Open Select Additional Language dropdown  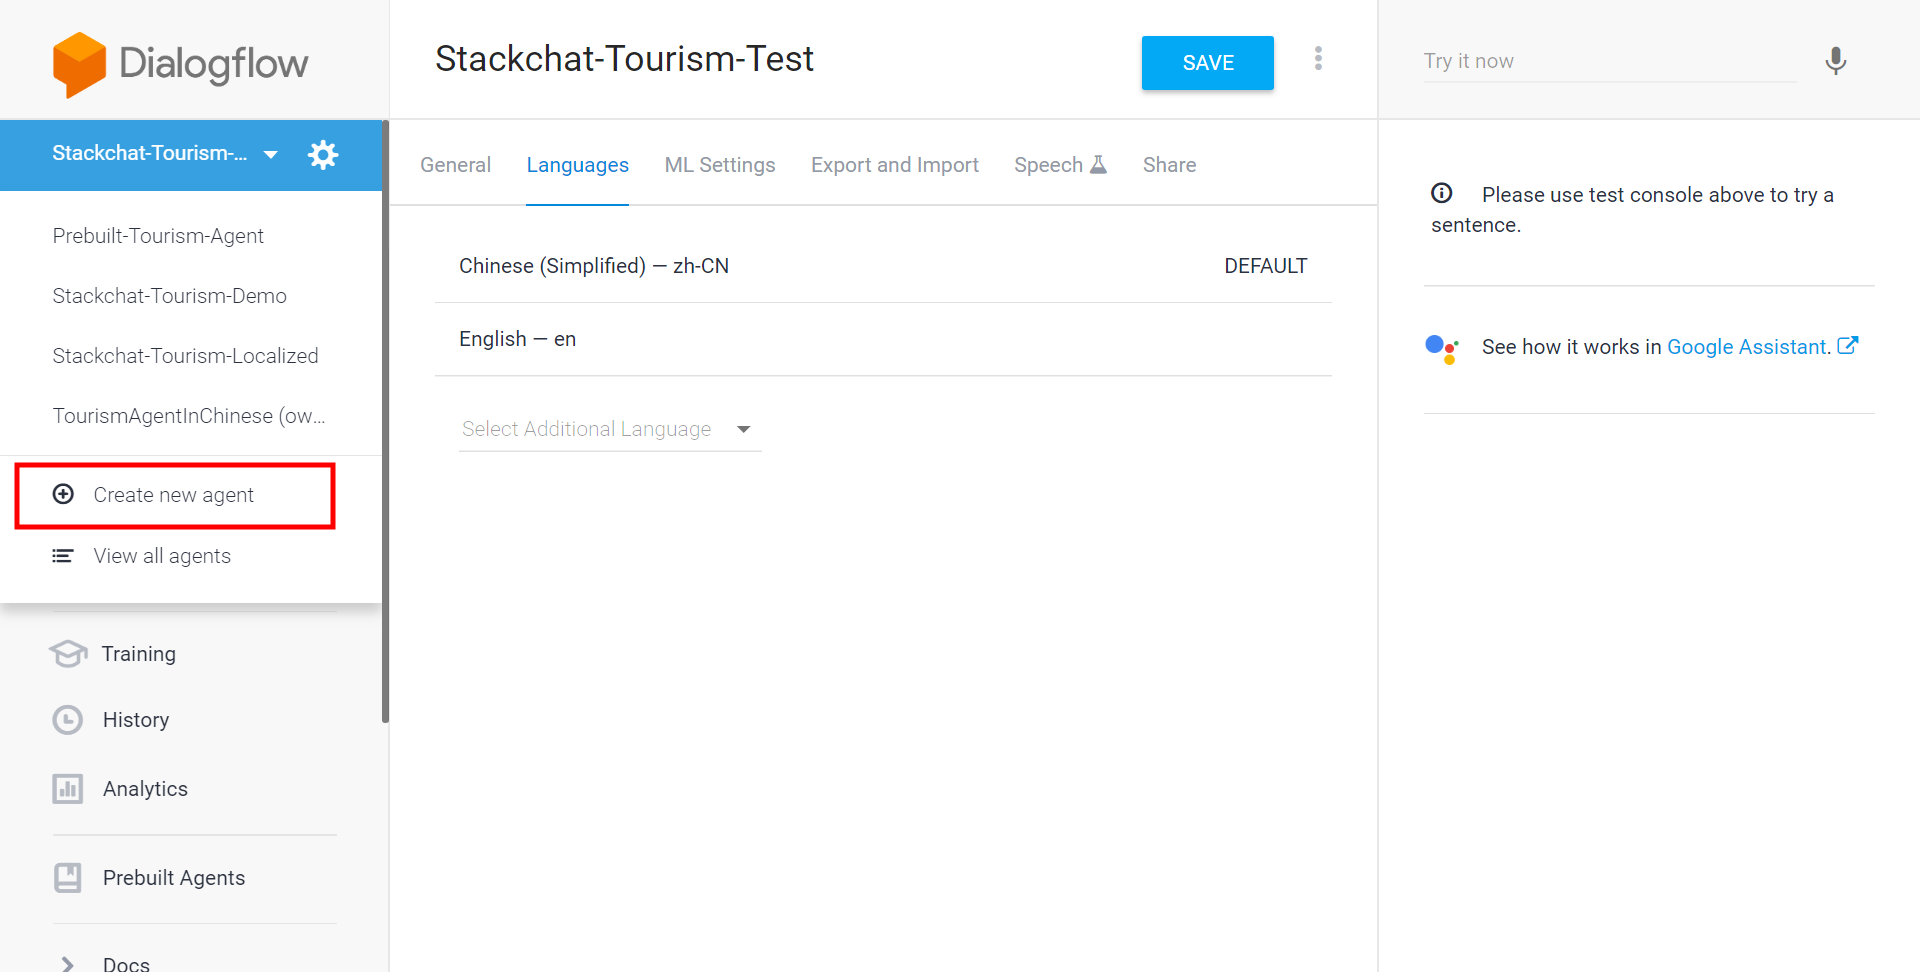(610, 429)
